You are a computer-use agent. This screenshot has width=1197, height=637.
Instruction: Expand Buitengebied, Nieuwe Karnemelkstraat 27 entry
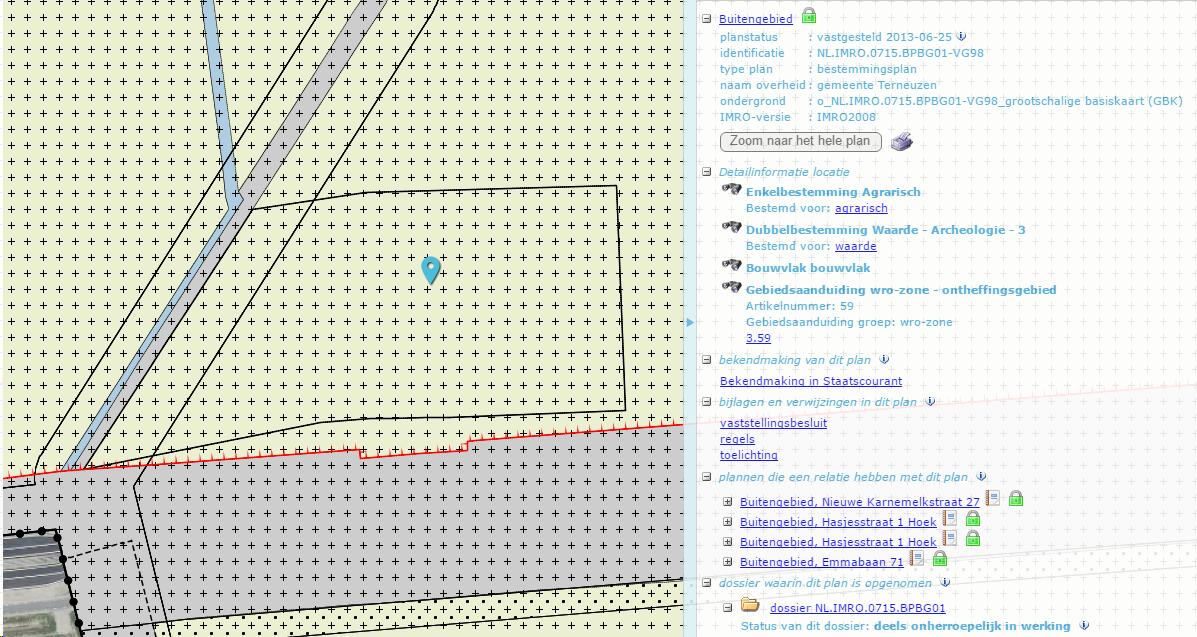(728, 502)
